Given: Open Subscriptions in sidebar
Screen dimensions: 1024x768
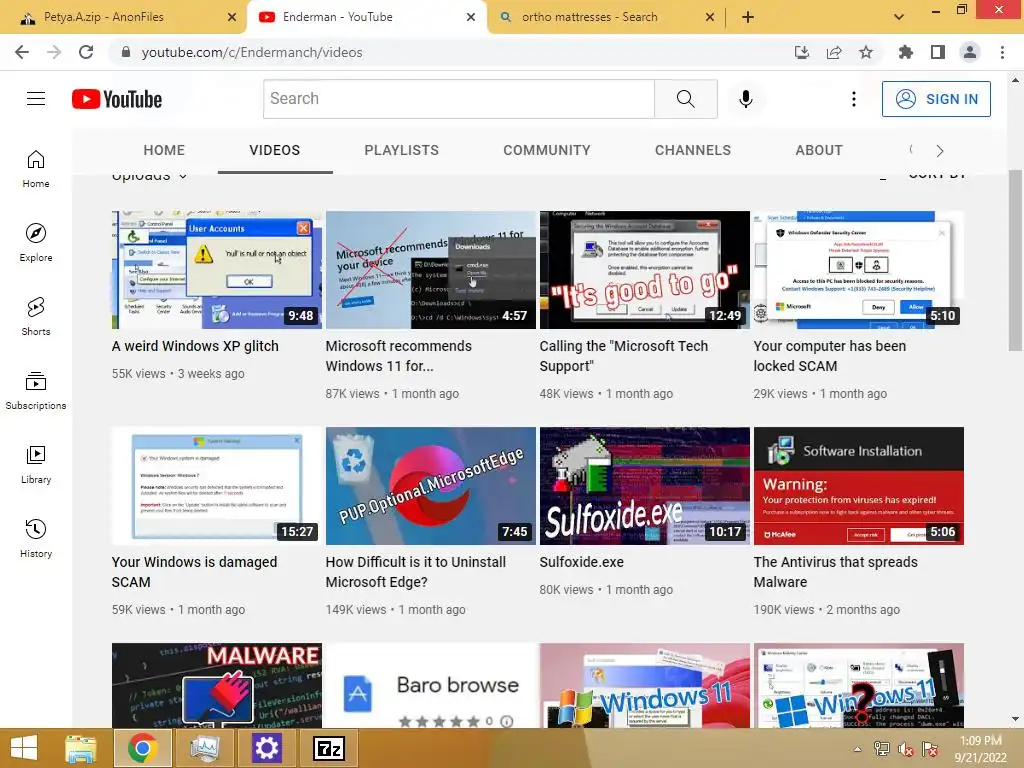Looking at the screenshot, I should pyautogui.click(x=36, y=391).
